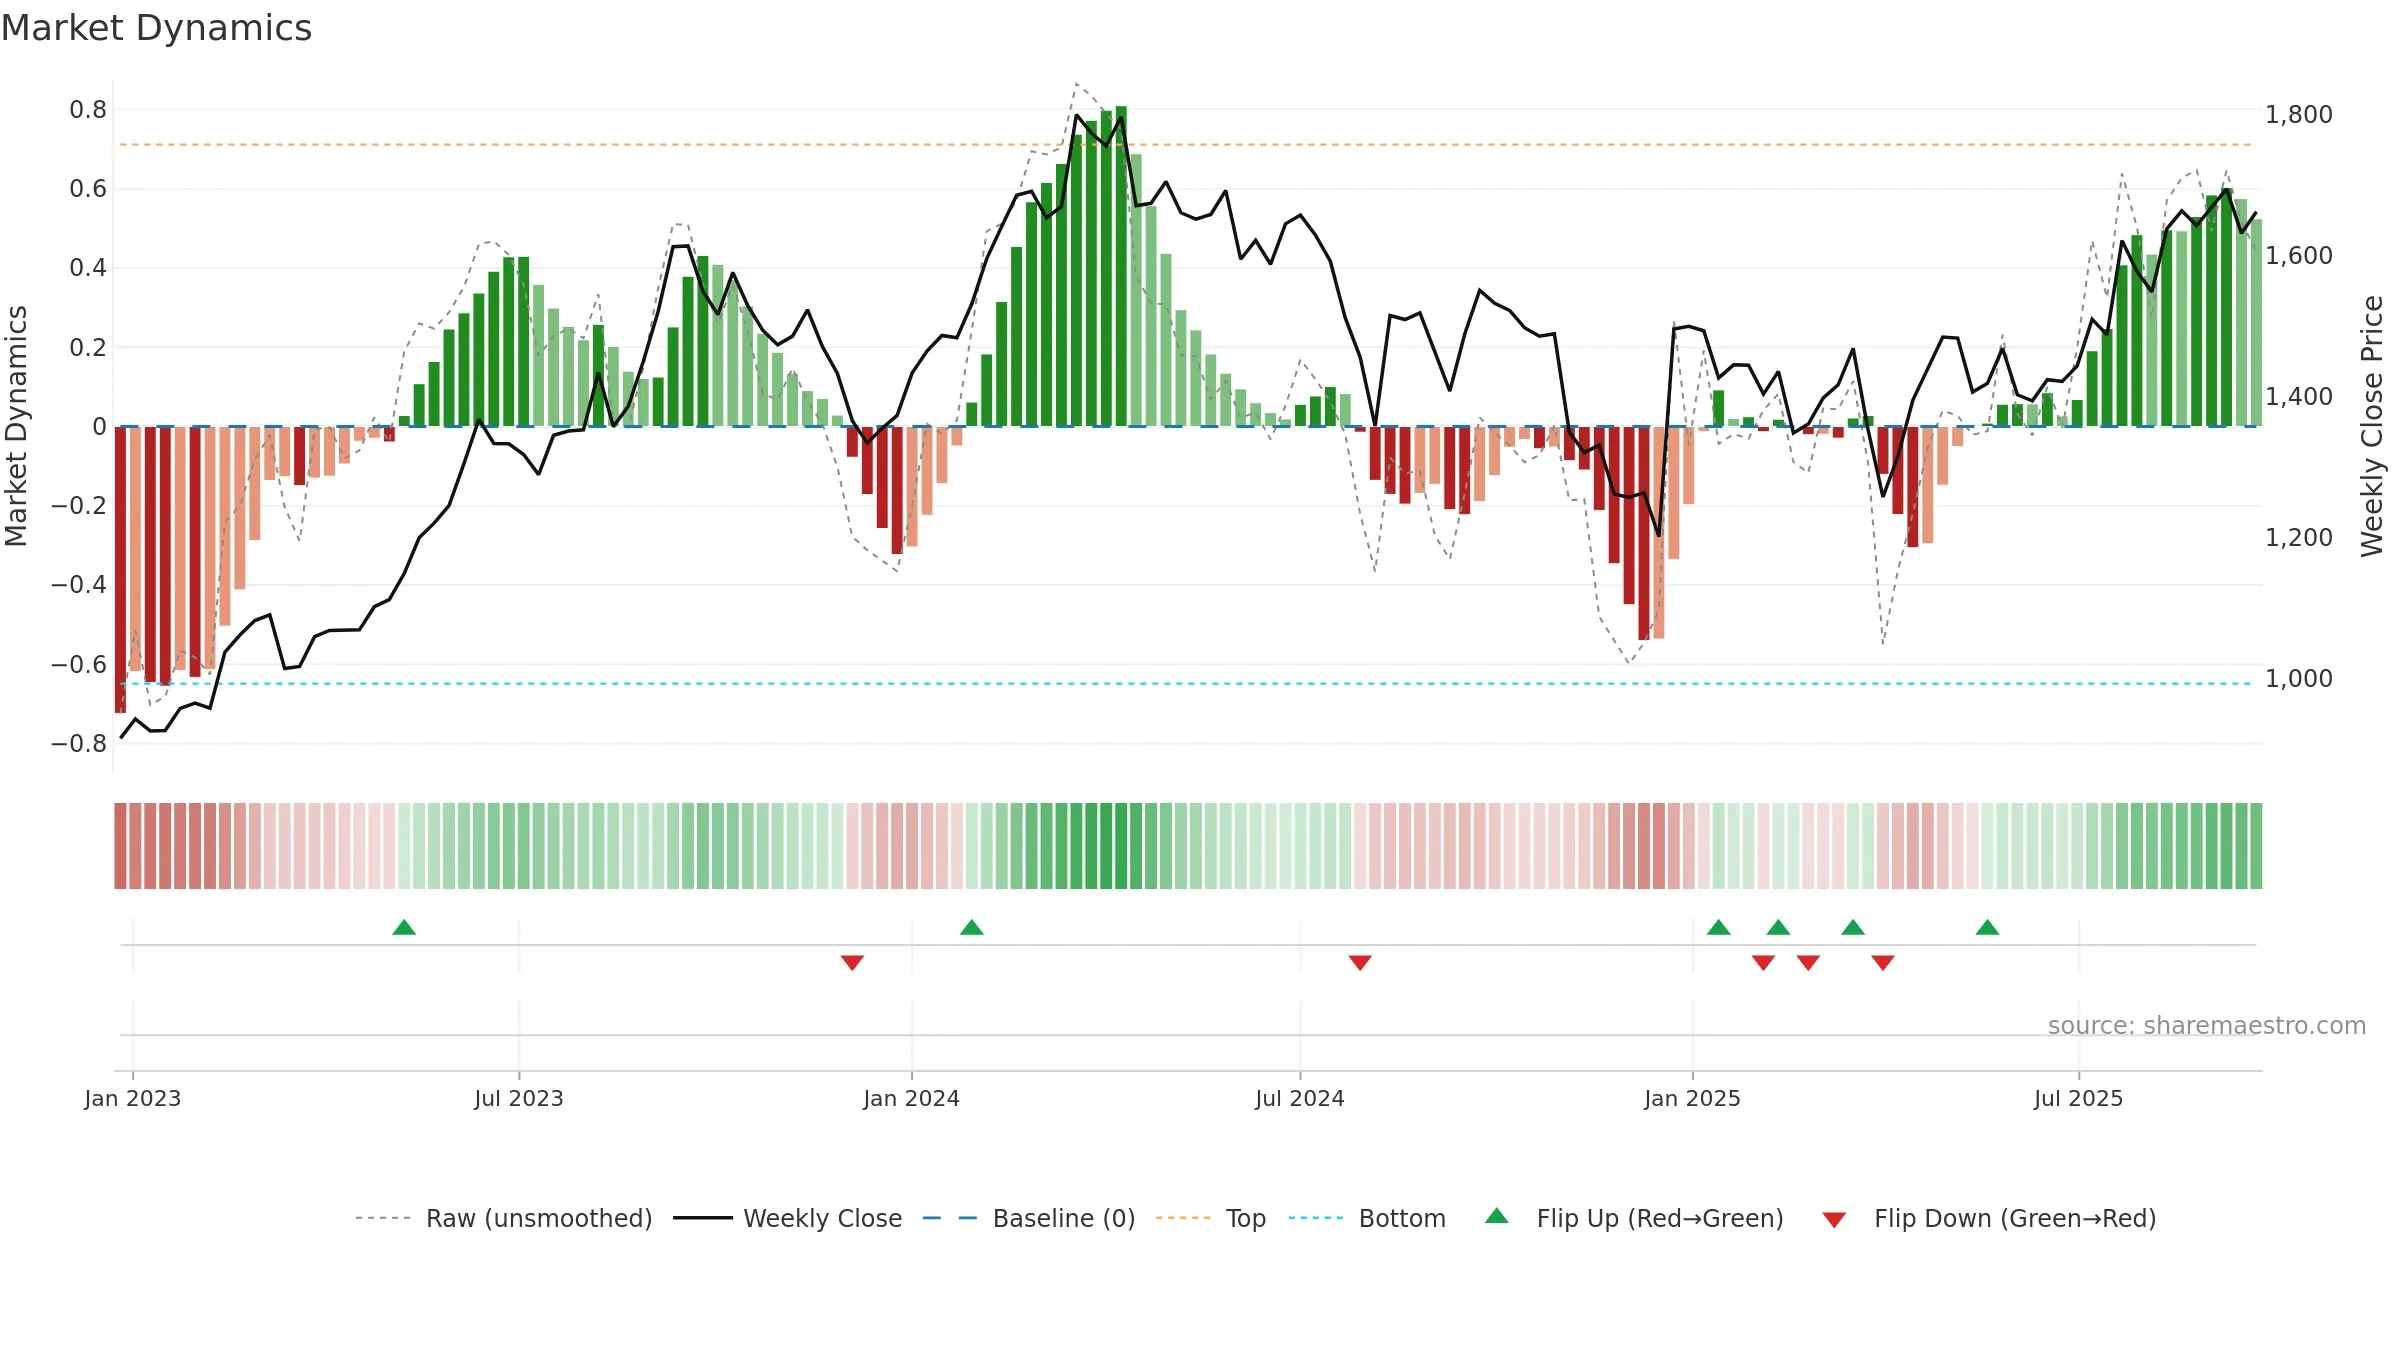Click the Jul 2025 axis label
Screen dimensions: 2400x1350
coord(2079,1098)
